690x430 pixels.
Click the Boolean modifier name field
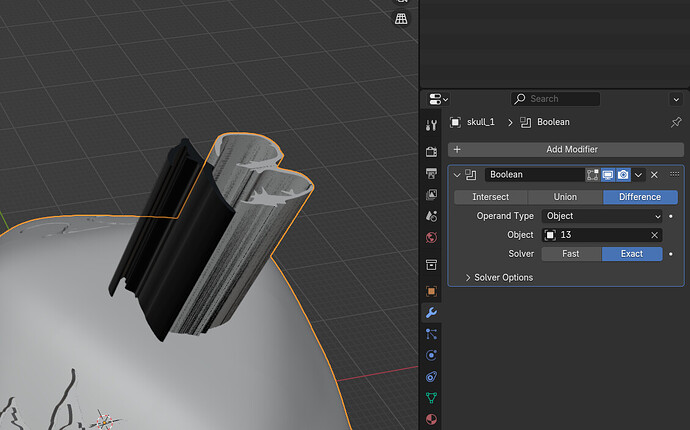(535, 175)
